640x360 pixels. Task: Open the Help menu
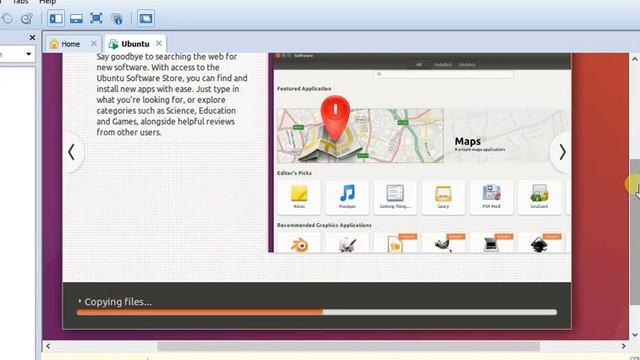click(48, 2)
